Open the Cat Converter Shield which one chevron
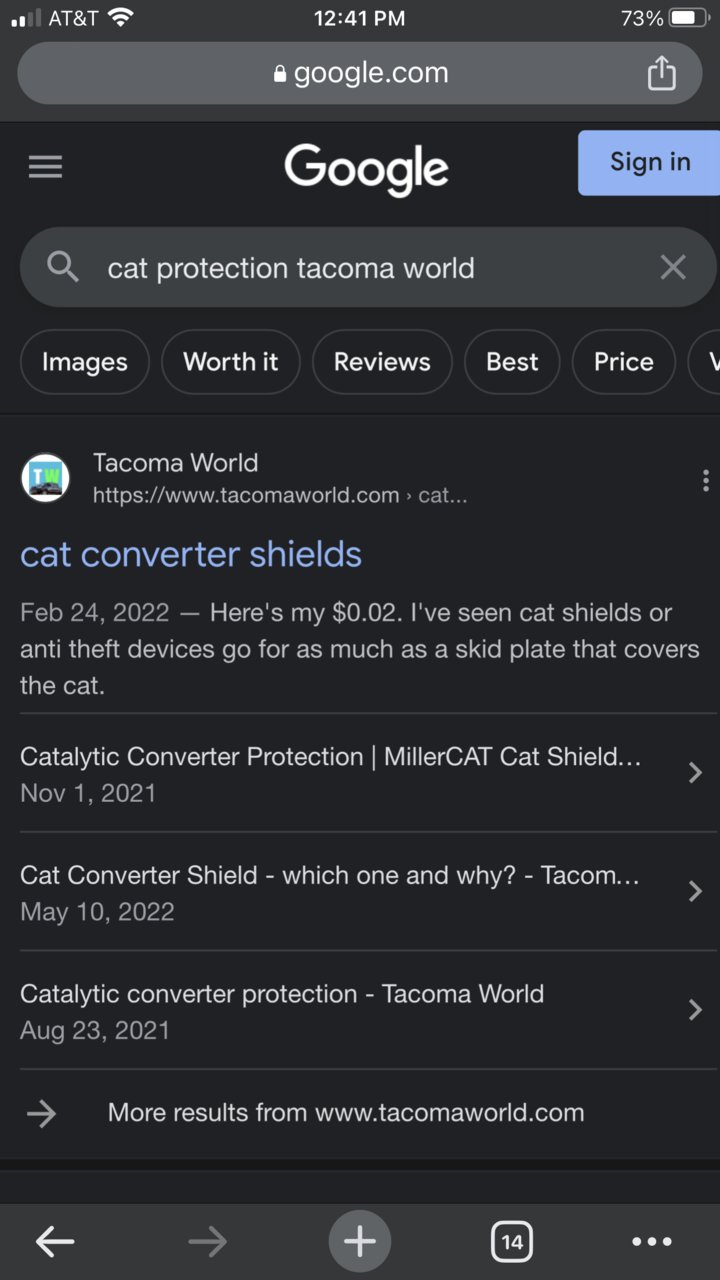Screen dimensions: 720x1280 (695, 892)
